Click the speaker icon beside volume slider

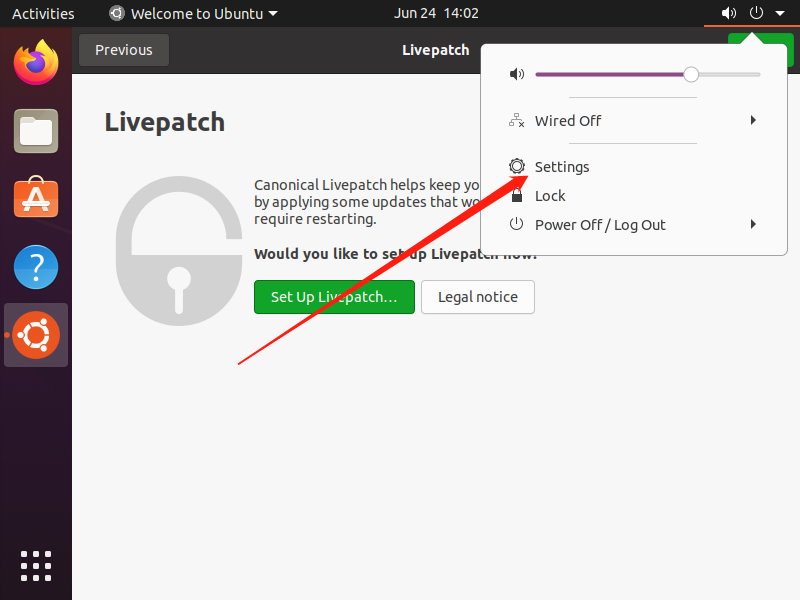516,75
